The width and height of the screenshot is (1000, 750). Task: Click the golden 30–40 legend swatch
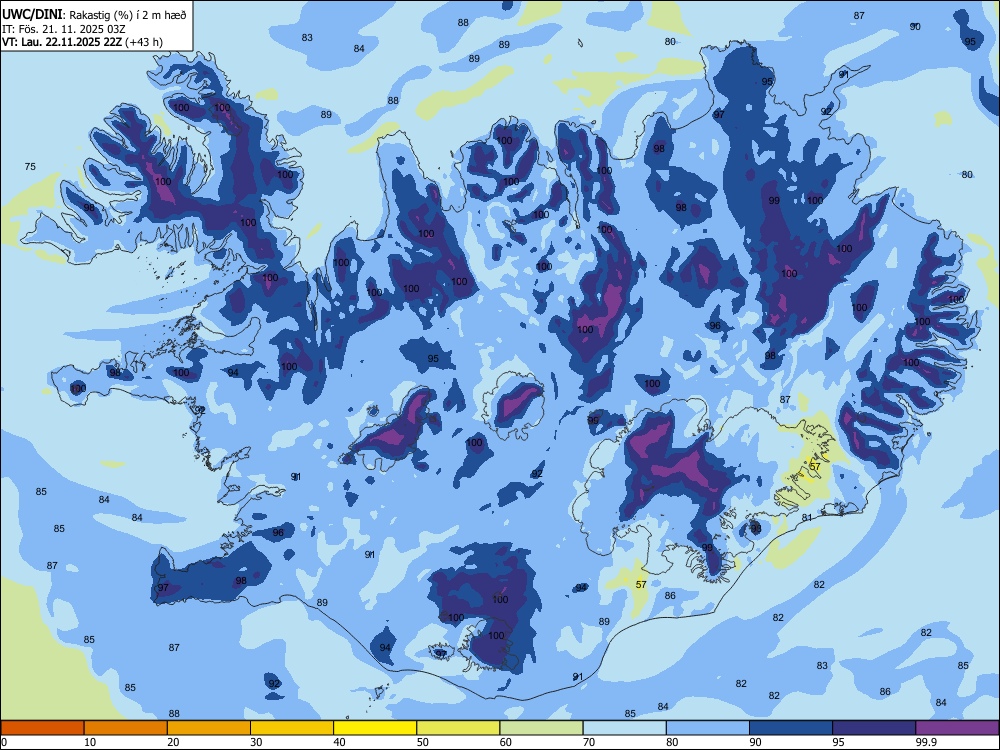pyautogui.click(x=292, y=728)
